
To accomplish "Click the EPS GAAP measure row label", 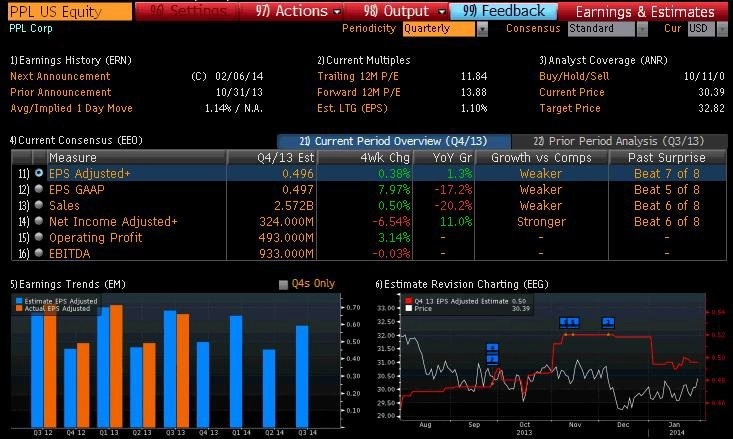I will point(77,189).
